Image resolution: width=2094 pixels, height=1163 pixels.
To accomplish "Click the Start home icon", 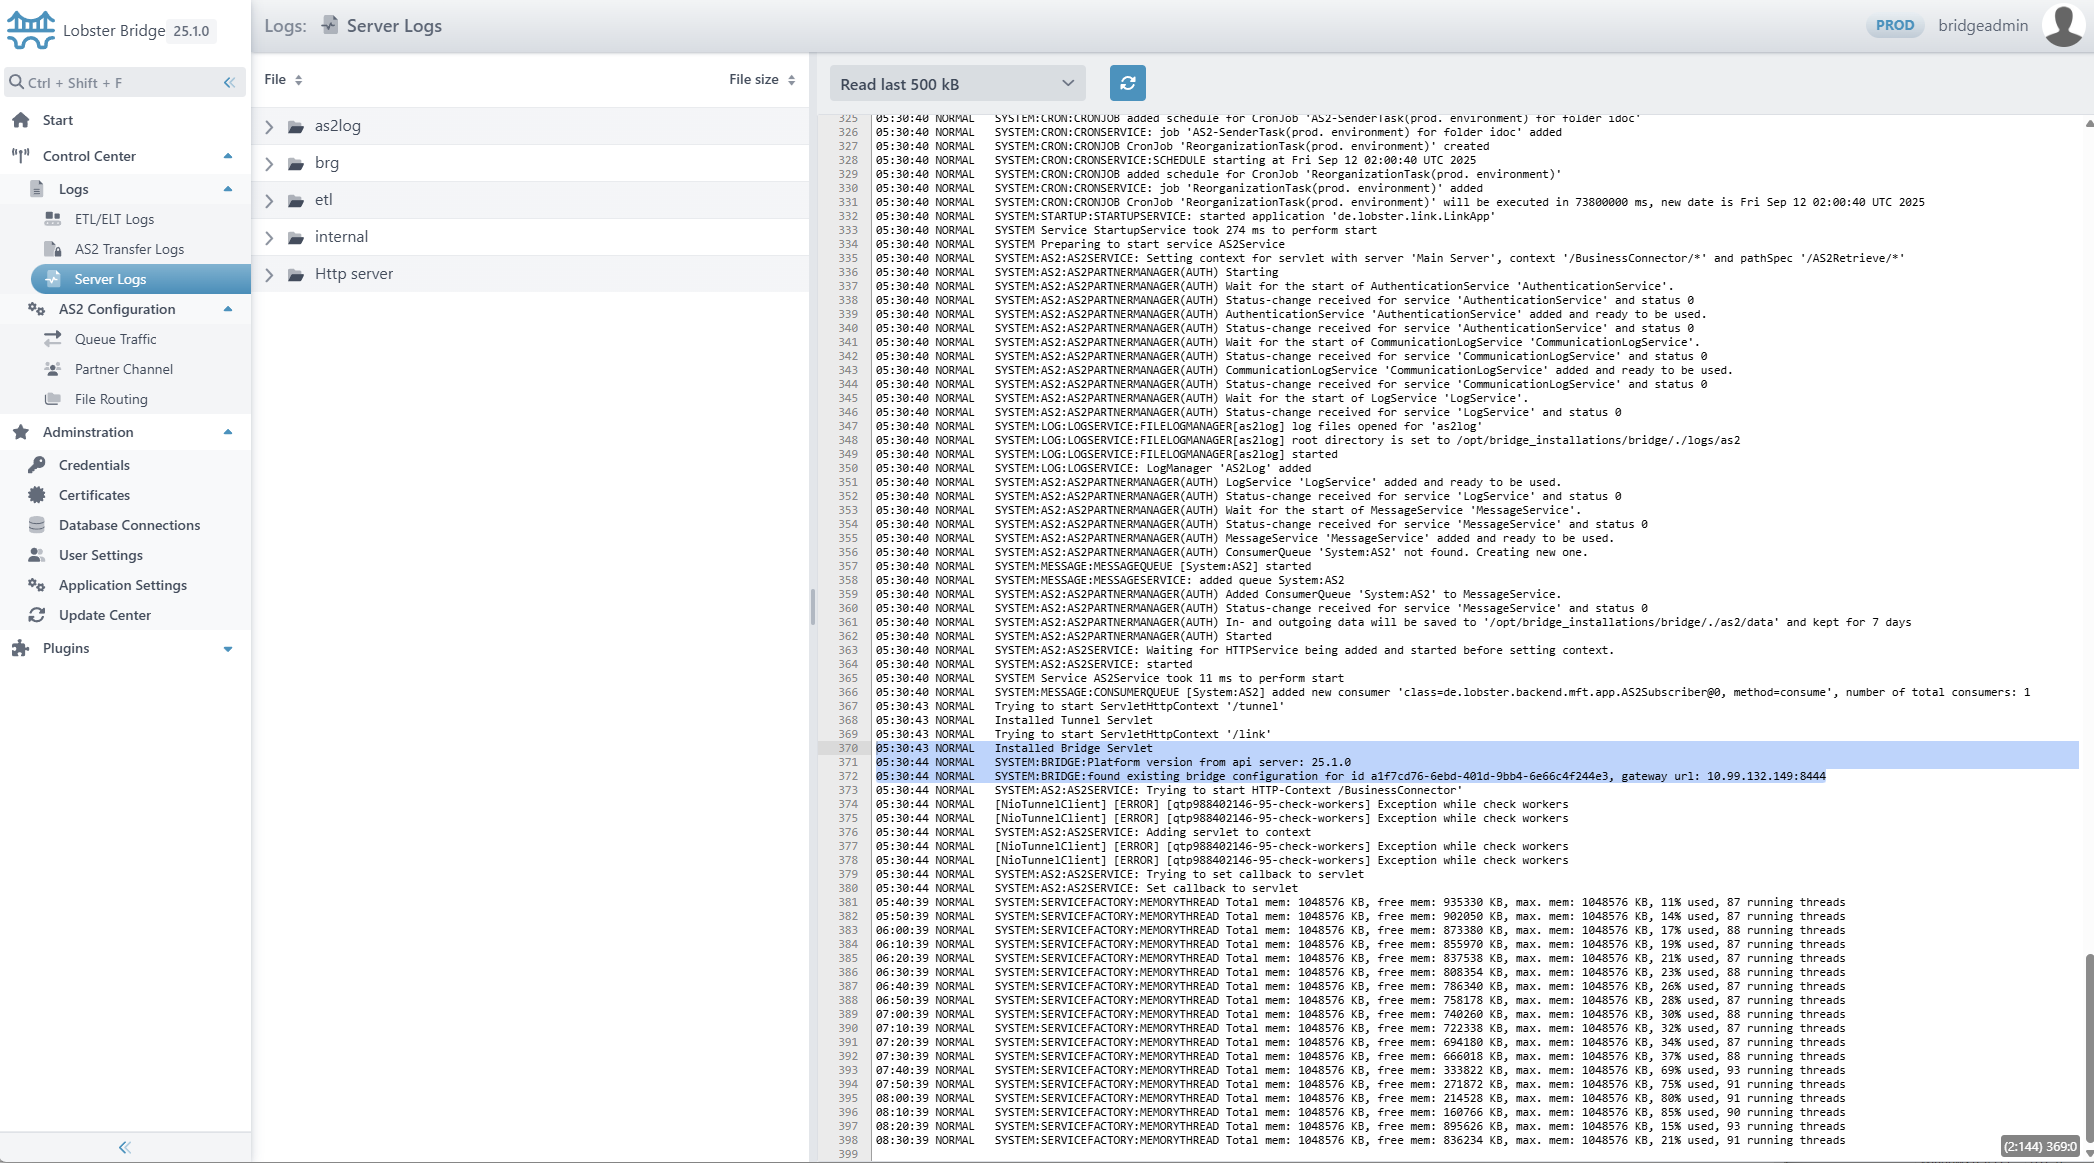I will pyautogui.click(x=21, y=120).
